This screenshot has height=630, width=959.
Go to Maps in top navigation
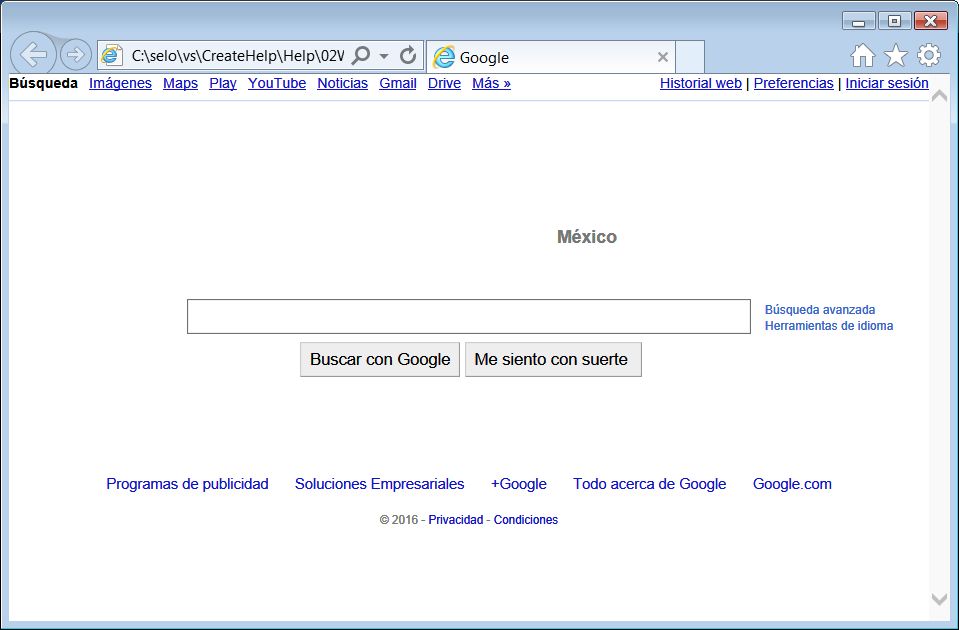180,83
